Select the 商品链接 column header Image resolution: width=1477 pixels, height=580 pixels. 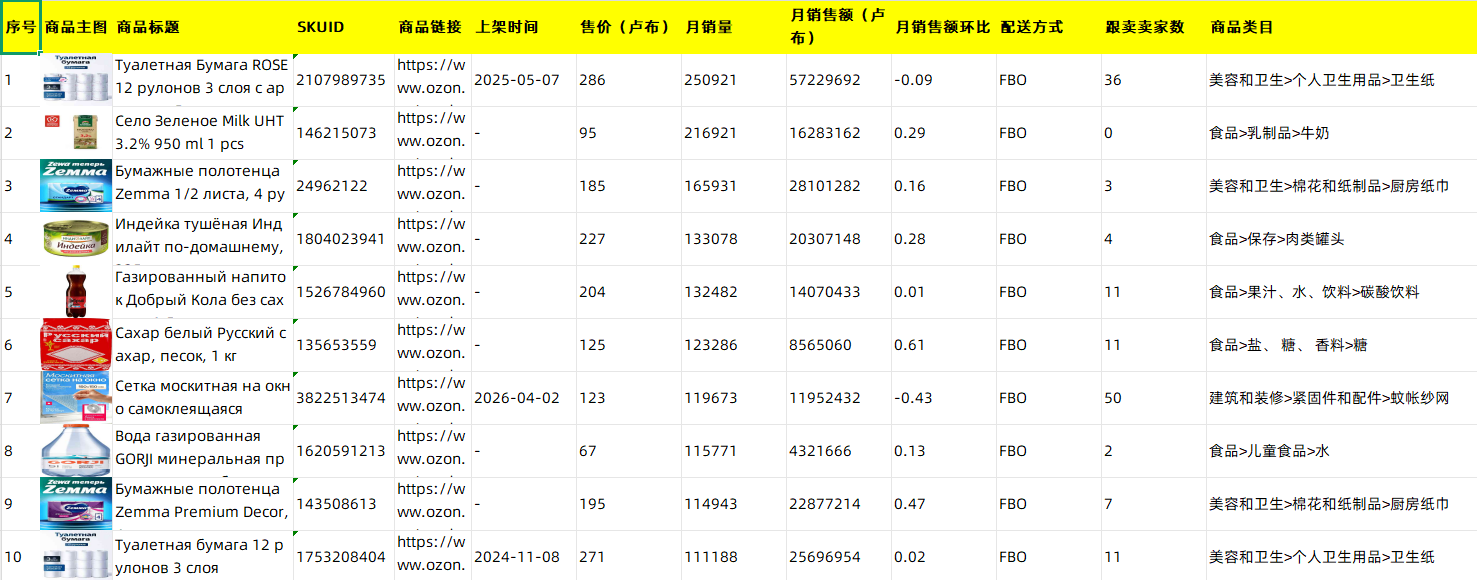433,27
